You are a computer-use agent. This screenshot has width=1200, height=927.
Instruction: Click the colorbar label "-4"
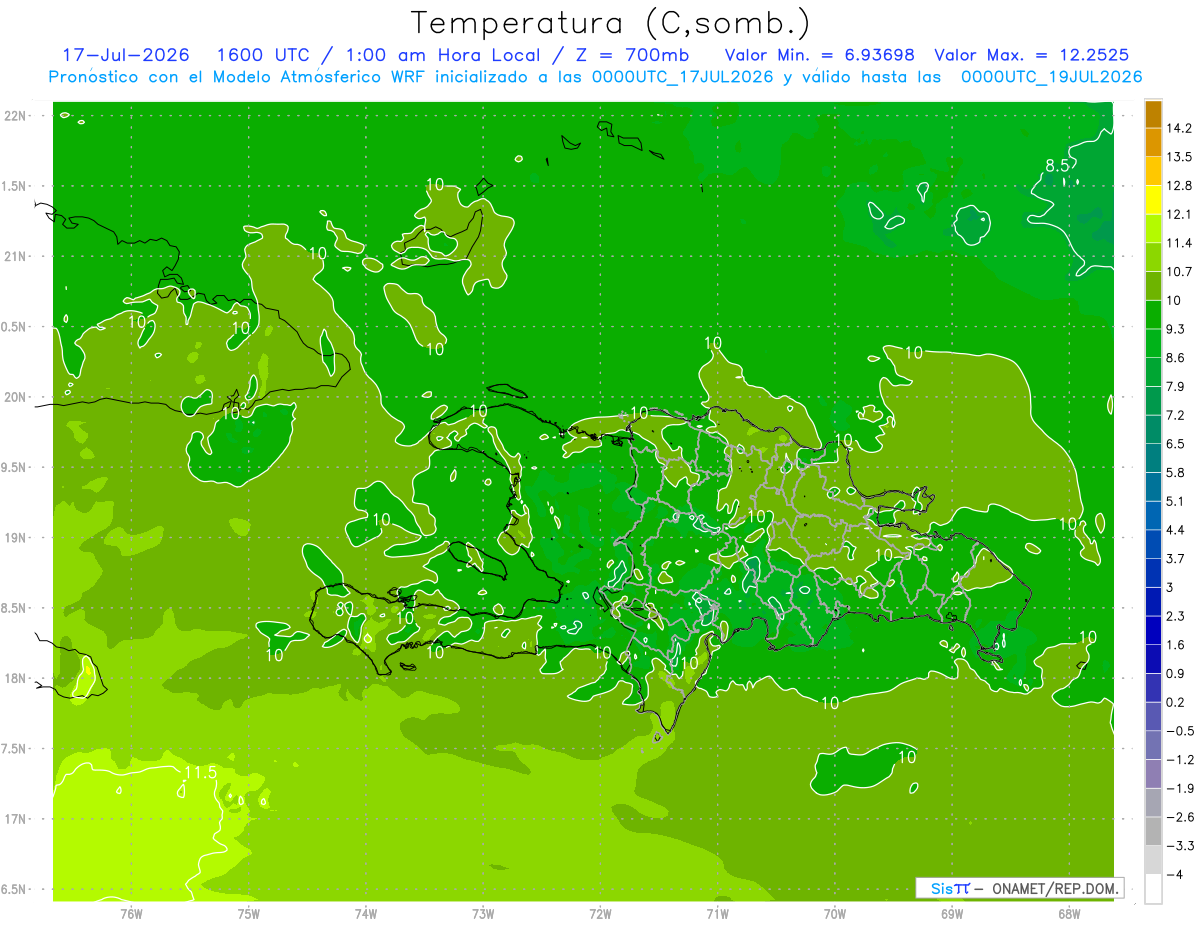coord(1174,874)
